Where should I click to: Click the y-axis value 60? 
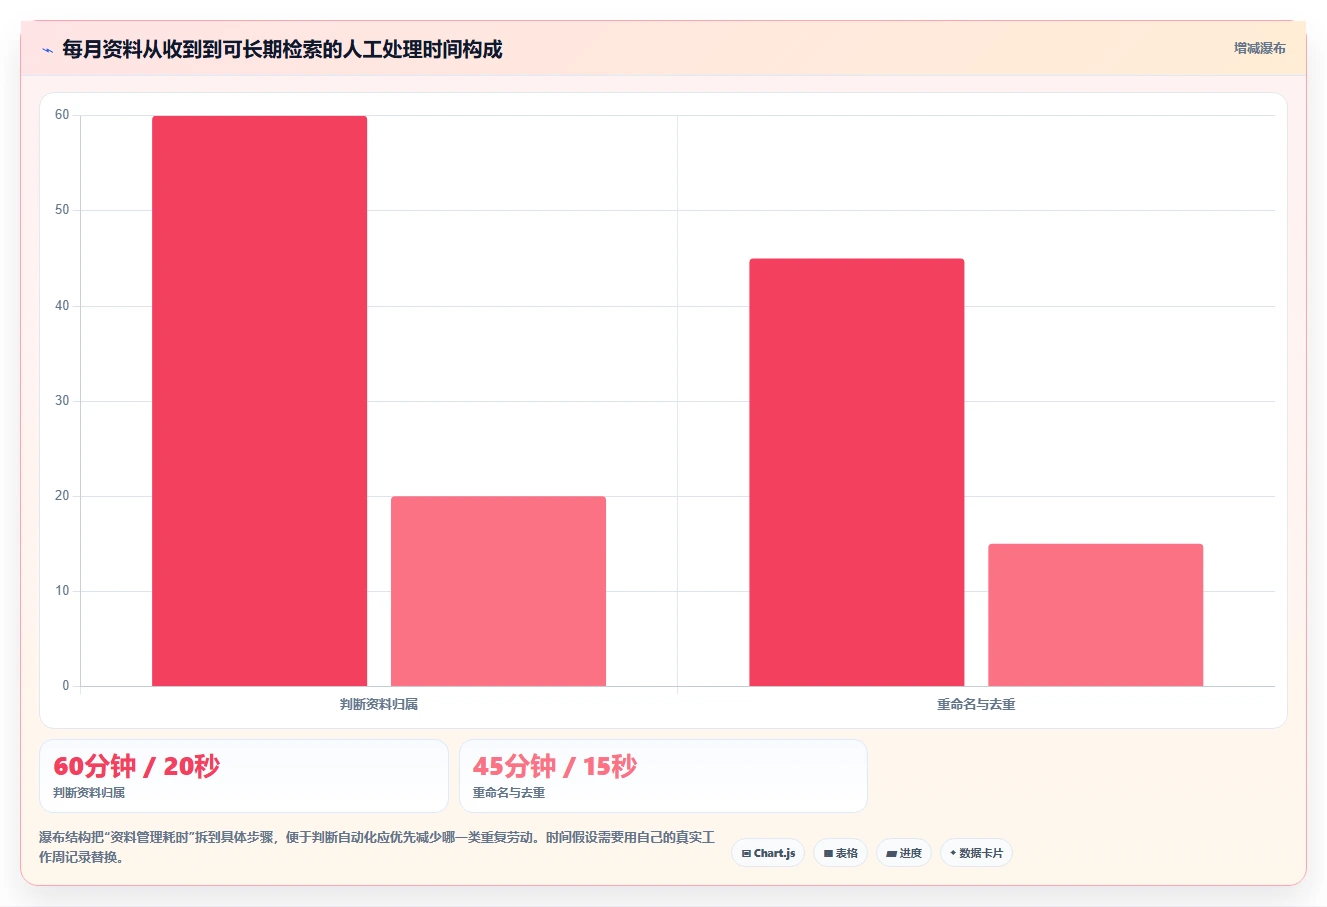point(62,115)
